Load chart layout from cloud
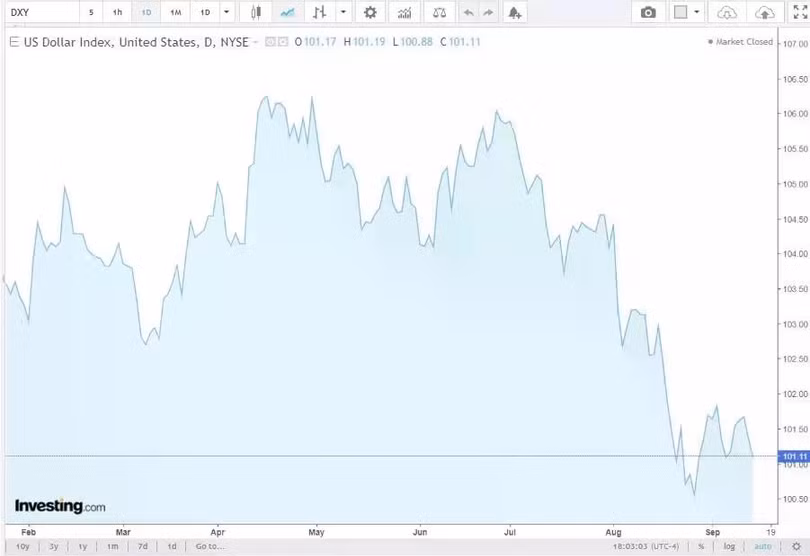810x556 pixels. pos(727,12)
